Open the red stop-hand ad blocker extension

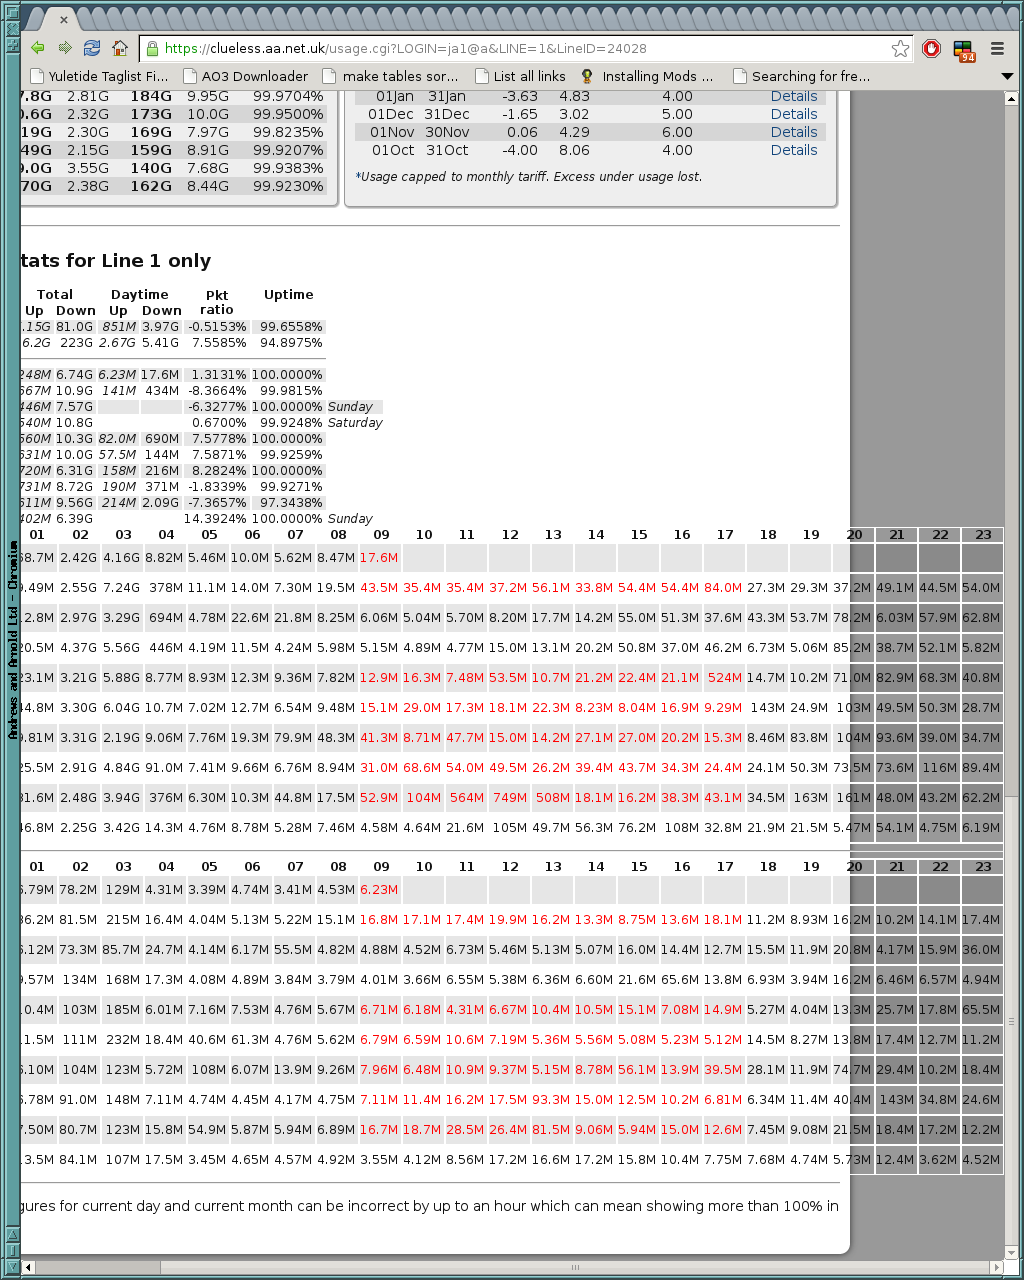coord(932,48)
